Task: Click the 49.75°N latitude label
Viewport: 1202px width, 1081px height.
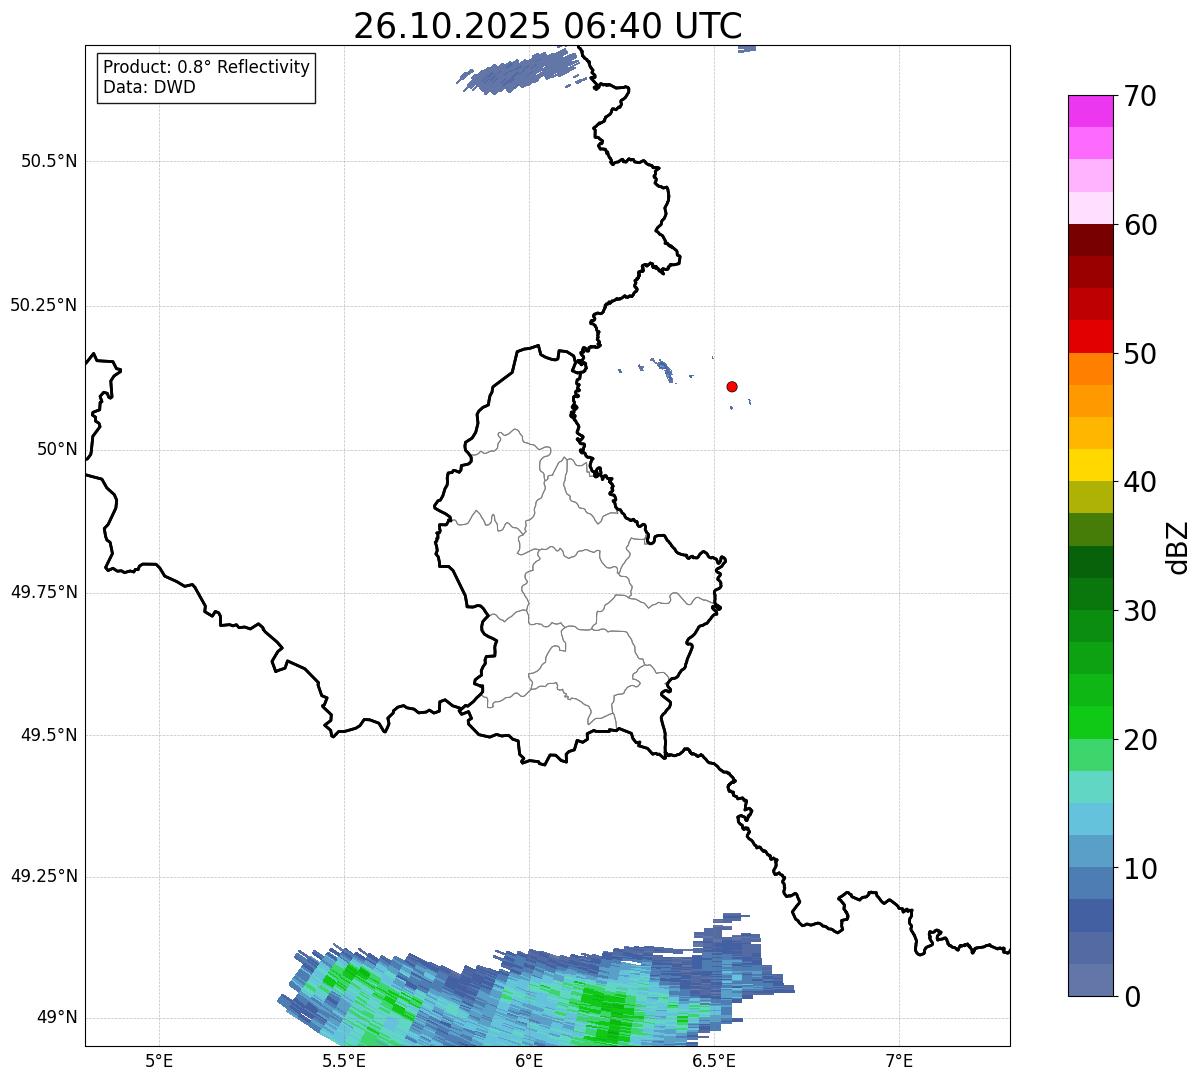Action: (x=44, y=592)
